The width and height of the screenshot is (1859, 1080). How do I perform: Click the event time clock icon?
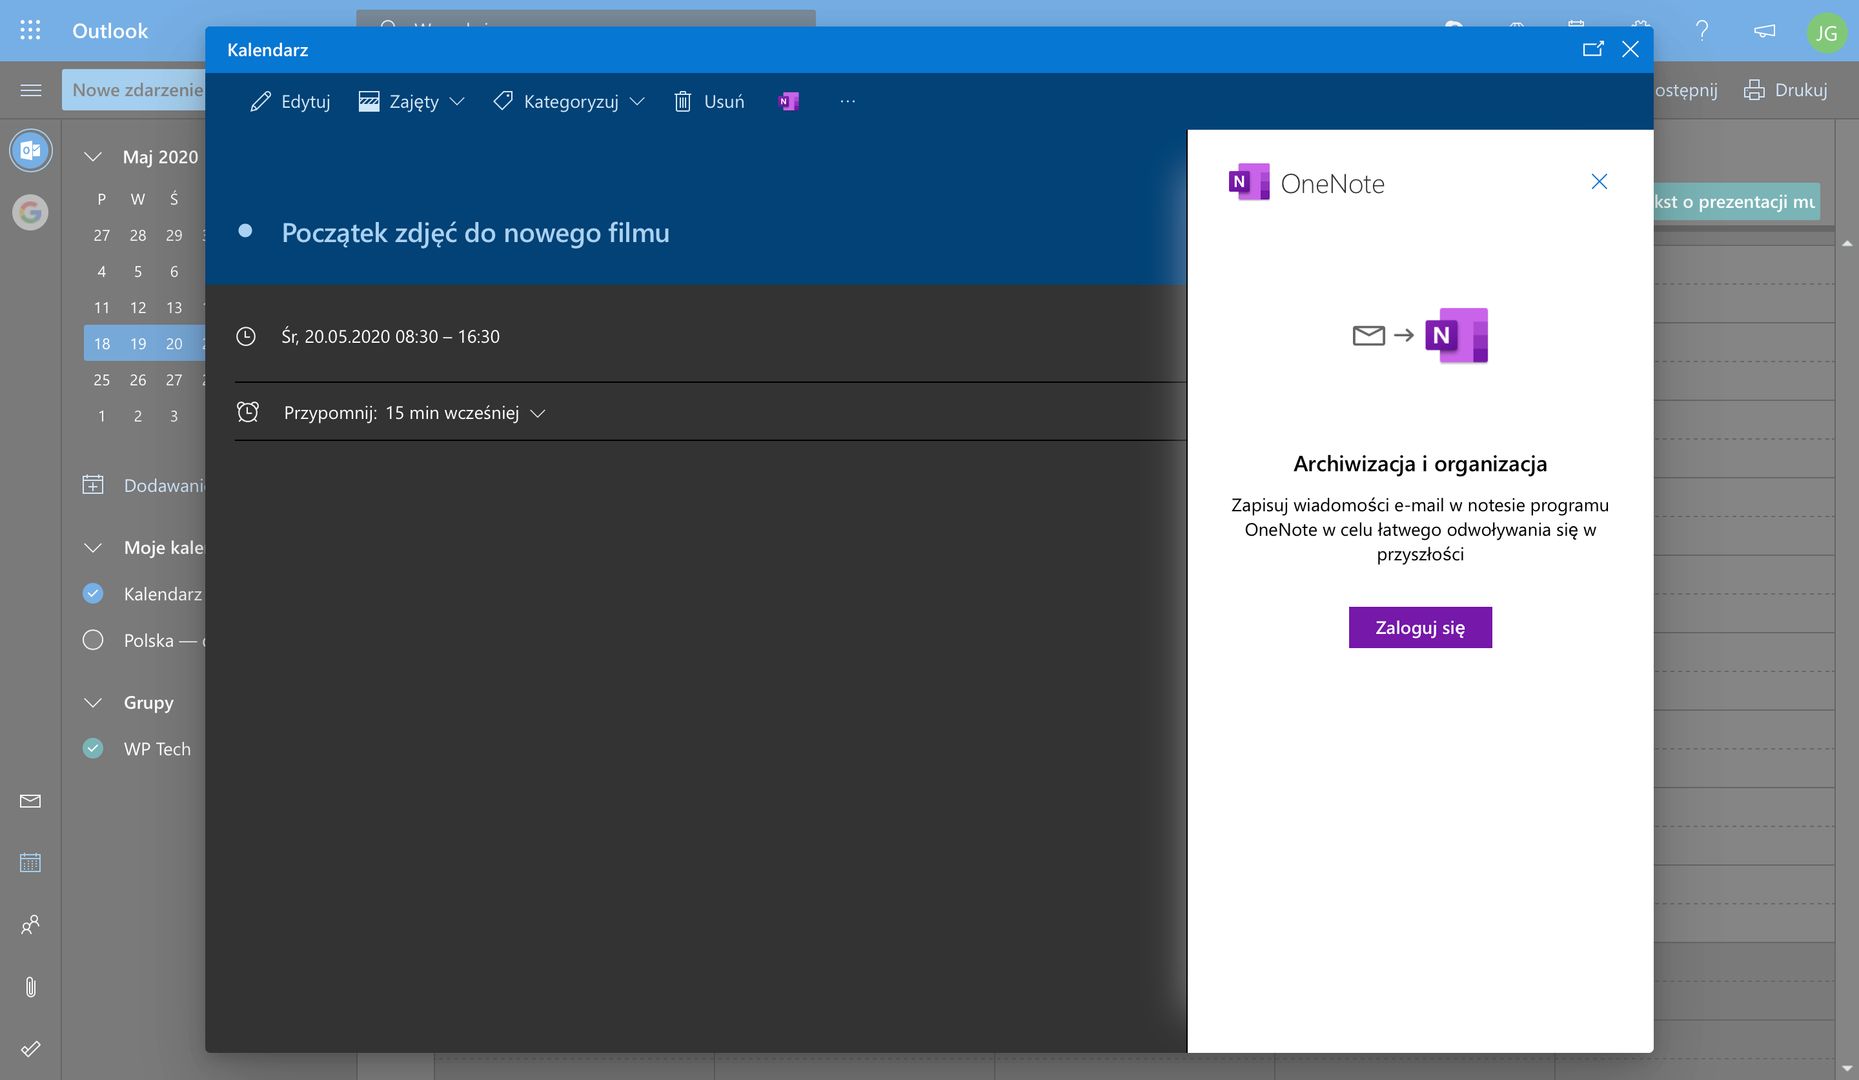[x=246, y=336]
